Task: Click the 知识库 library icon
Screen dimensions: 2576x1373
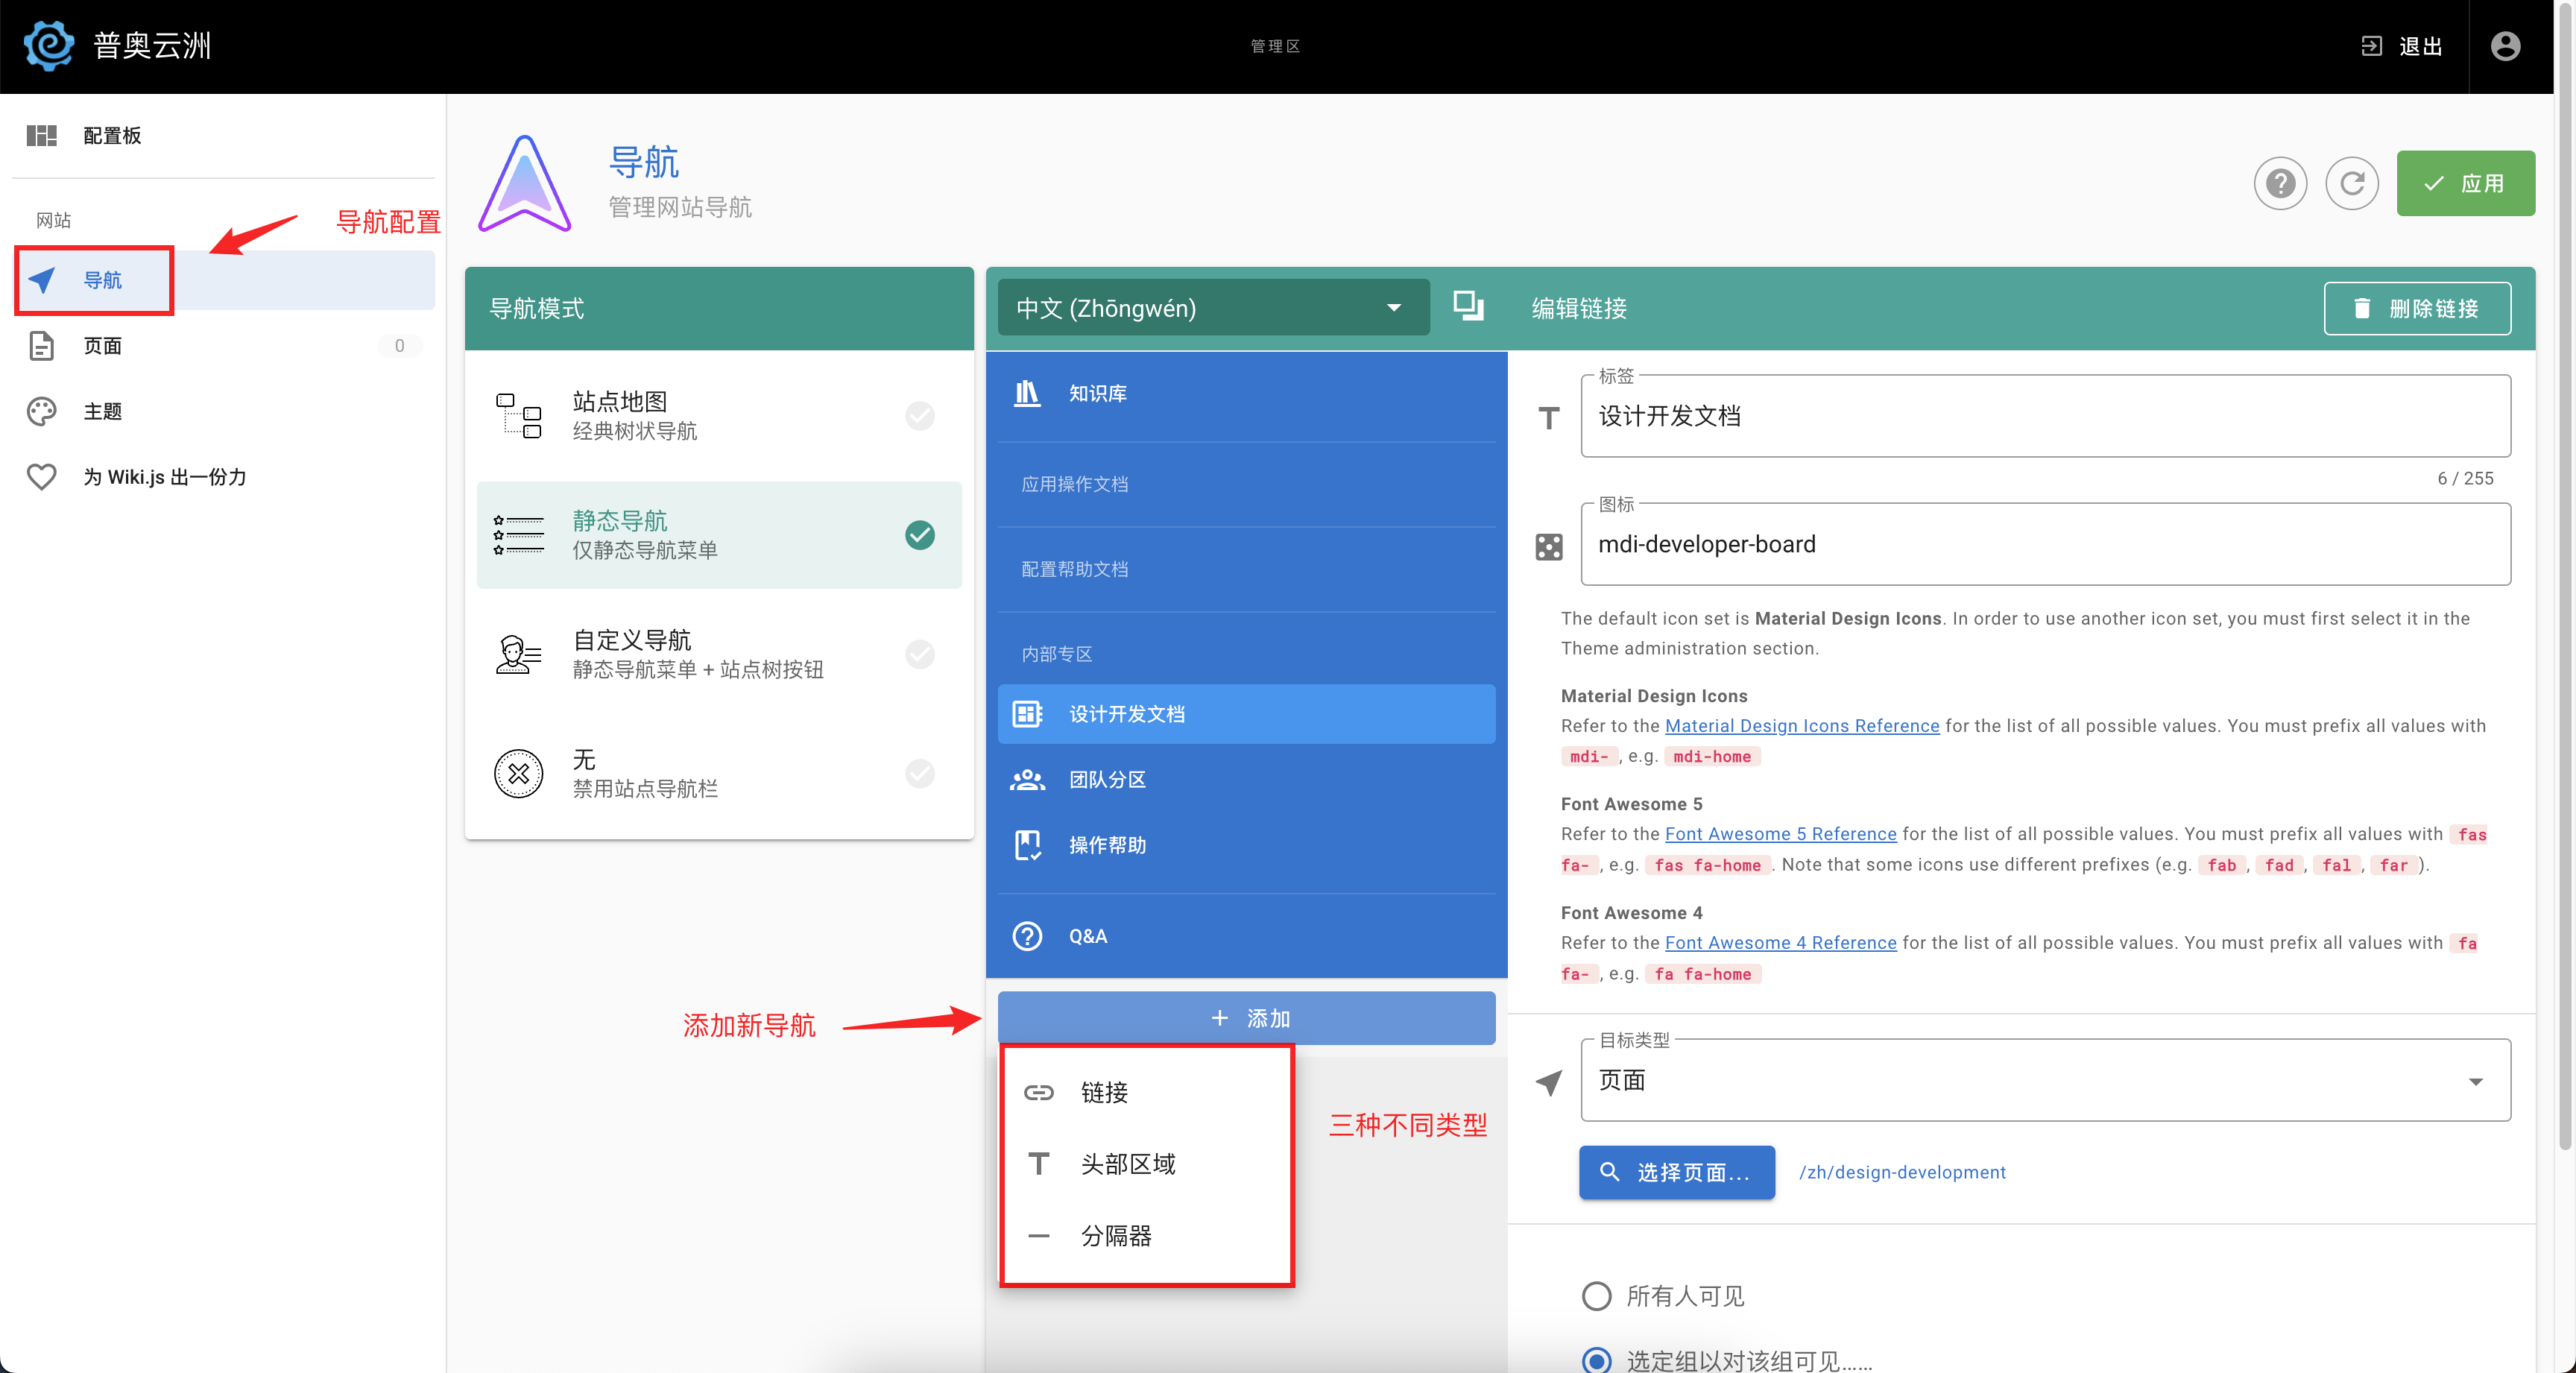Action: [1027, 393]
